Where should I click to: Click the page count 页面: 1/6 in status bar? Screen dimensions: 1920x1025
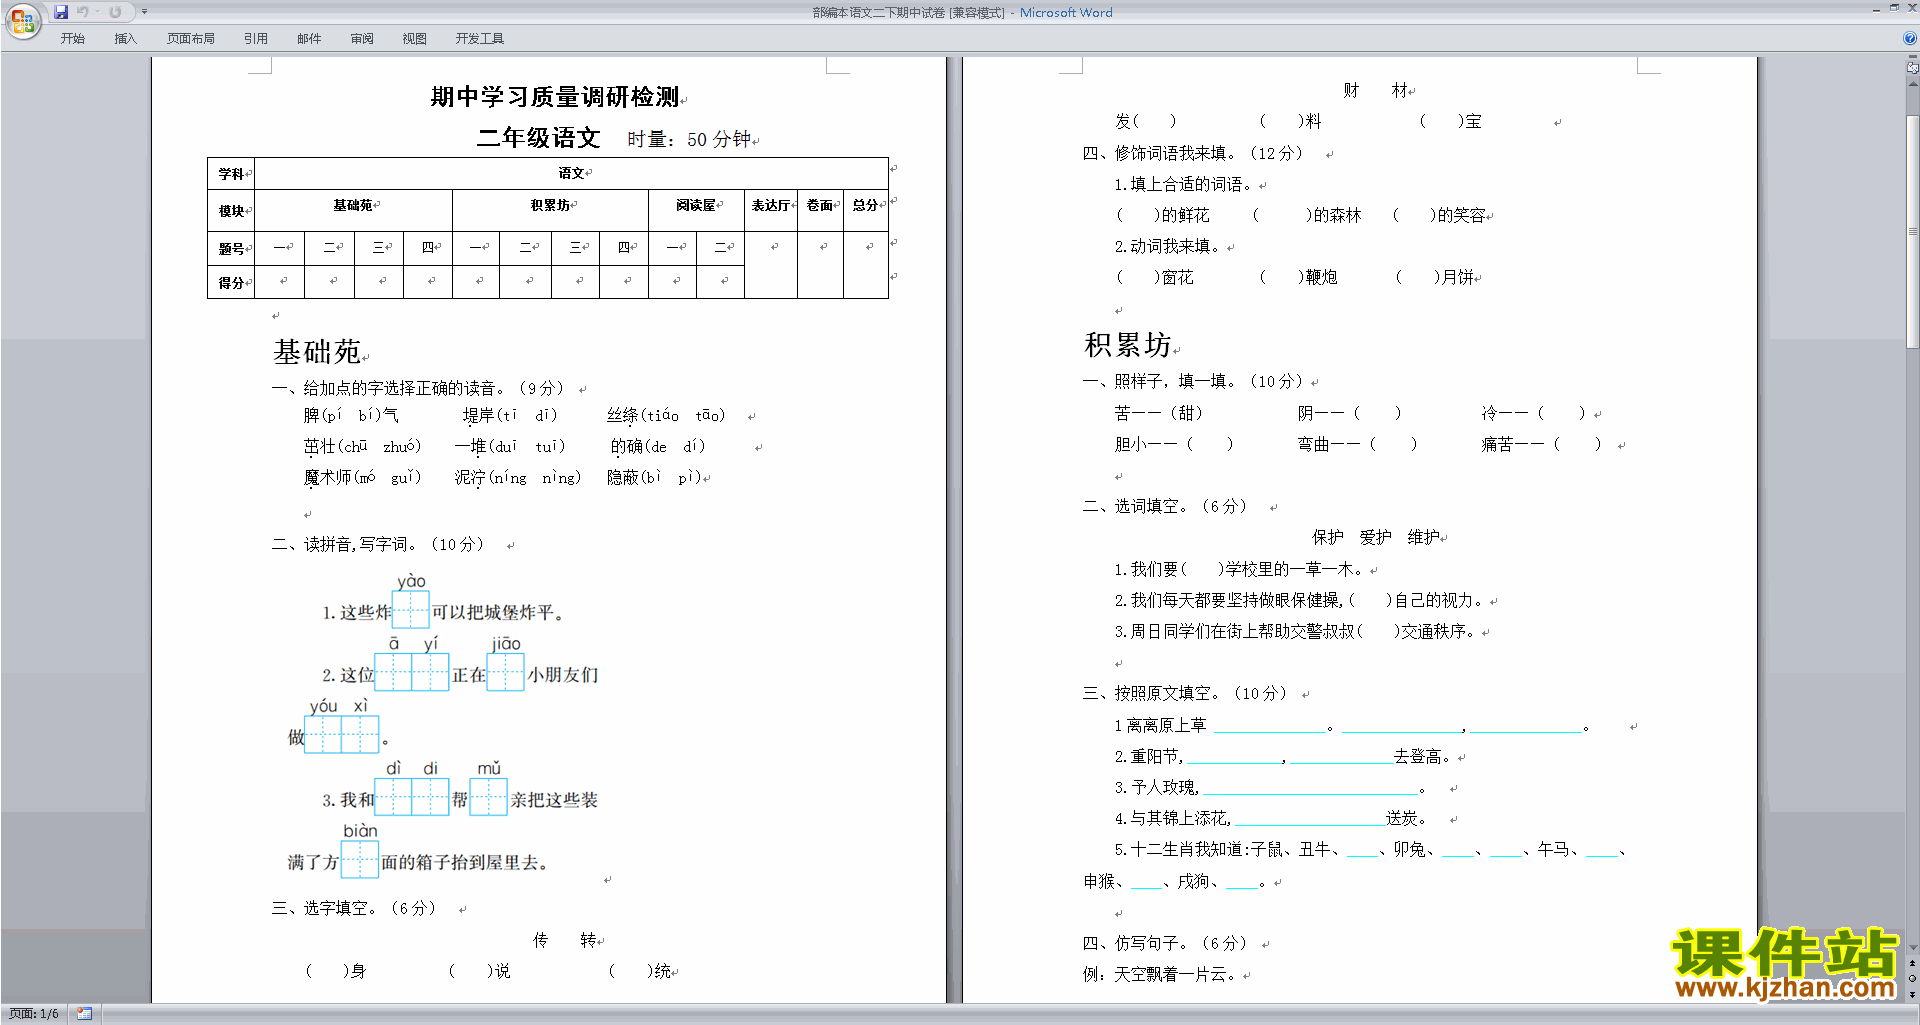34,1014
